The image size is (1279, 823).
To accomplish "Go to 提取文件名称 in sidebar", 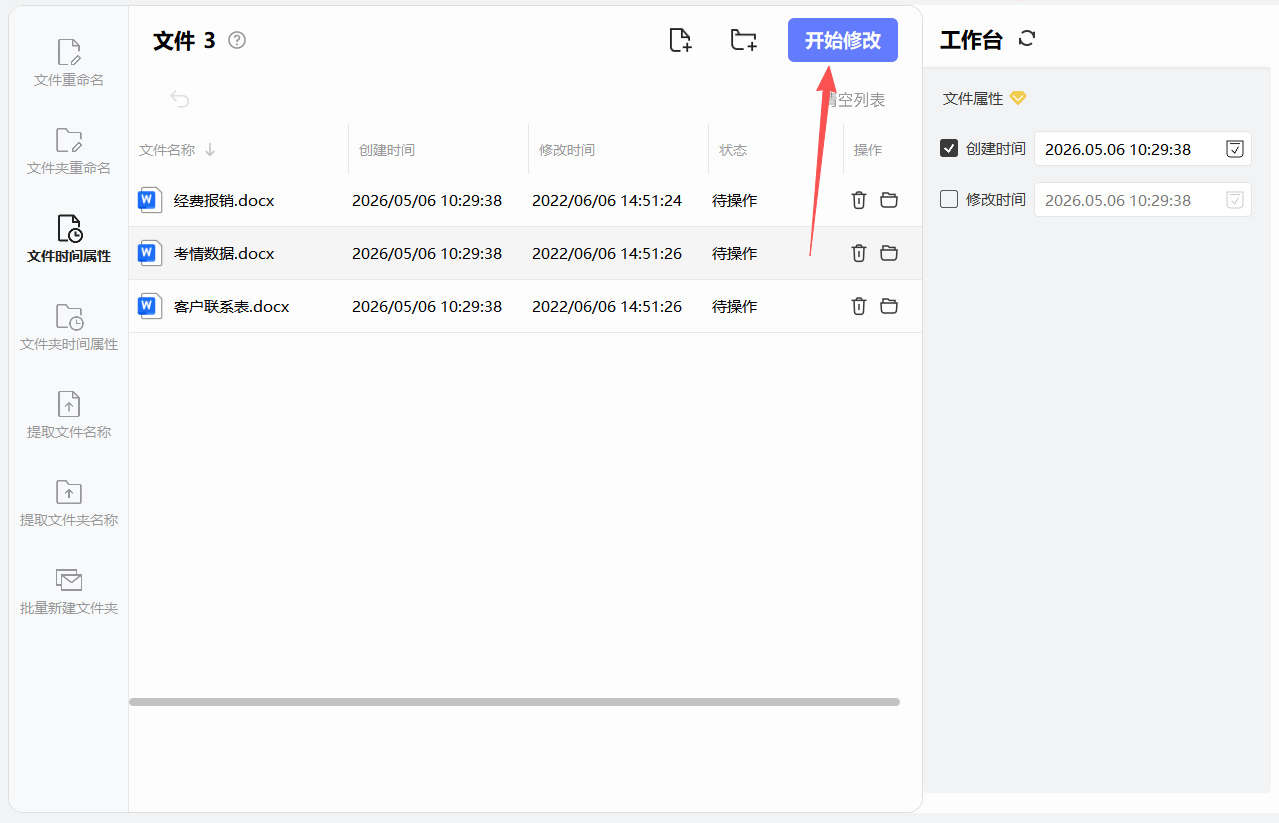I will (x=69, y=415).
